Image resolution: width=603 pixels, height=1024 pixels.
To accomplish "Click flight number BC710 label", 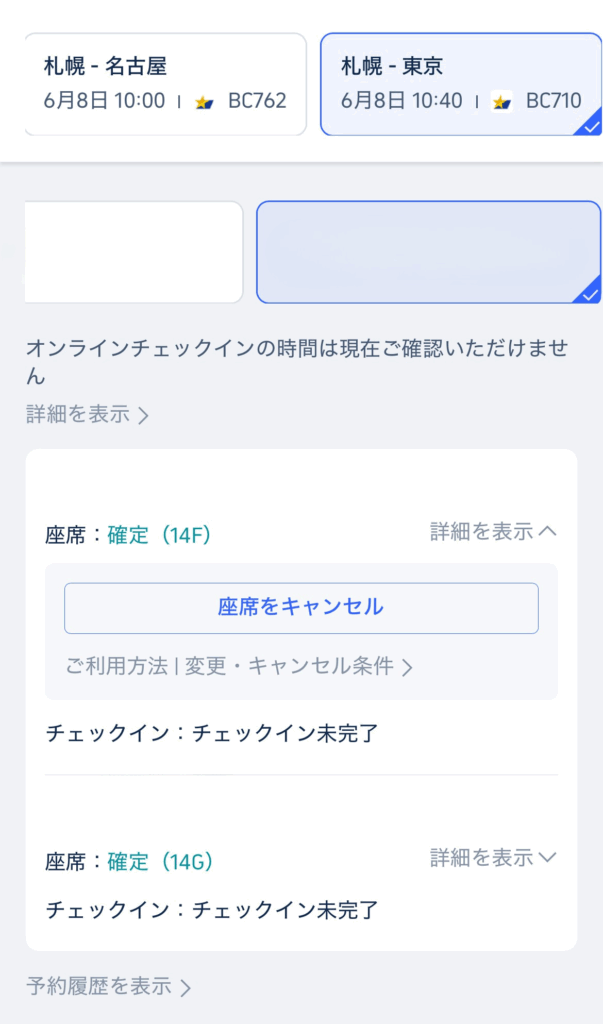I will pyautogui.click(x=553, y=101).
